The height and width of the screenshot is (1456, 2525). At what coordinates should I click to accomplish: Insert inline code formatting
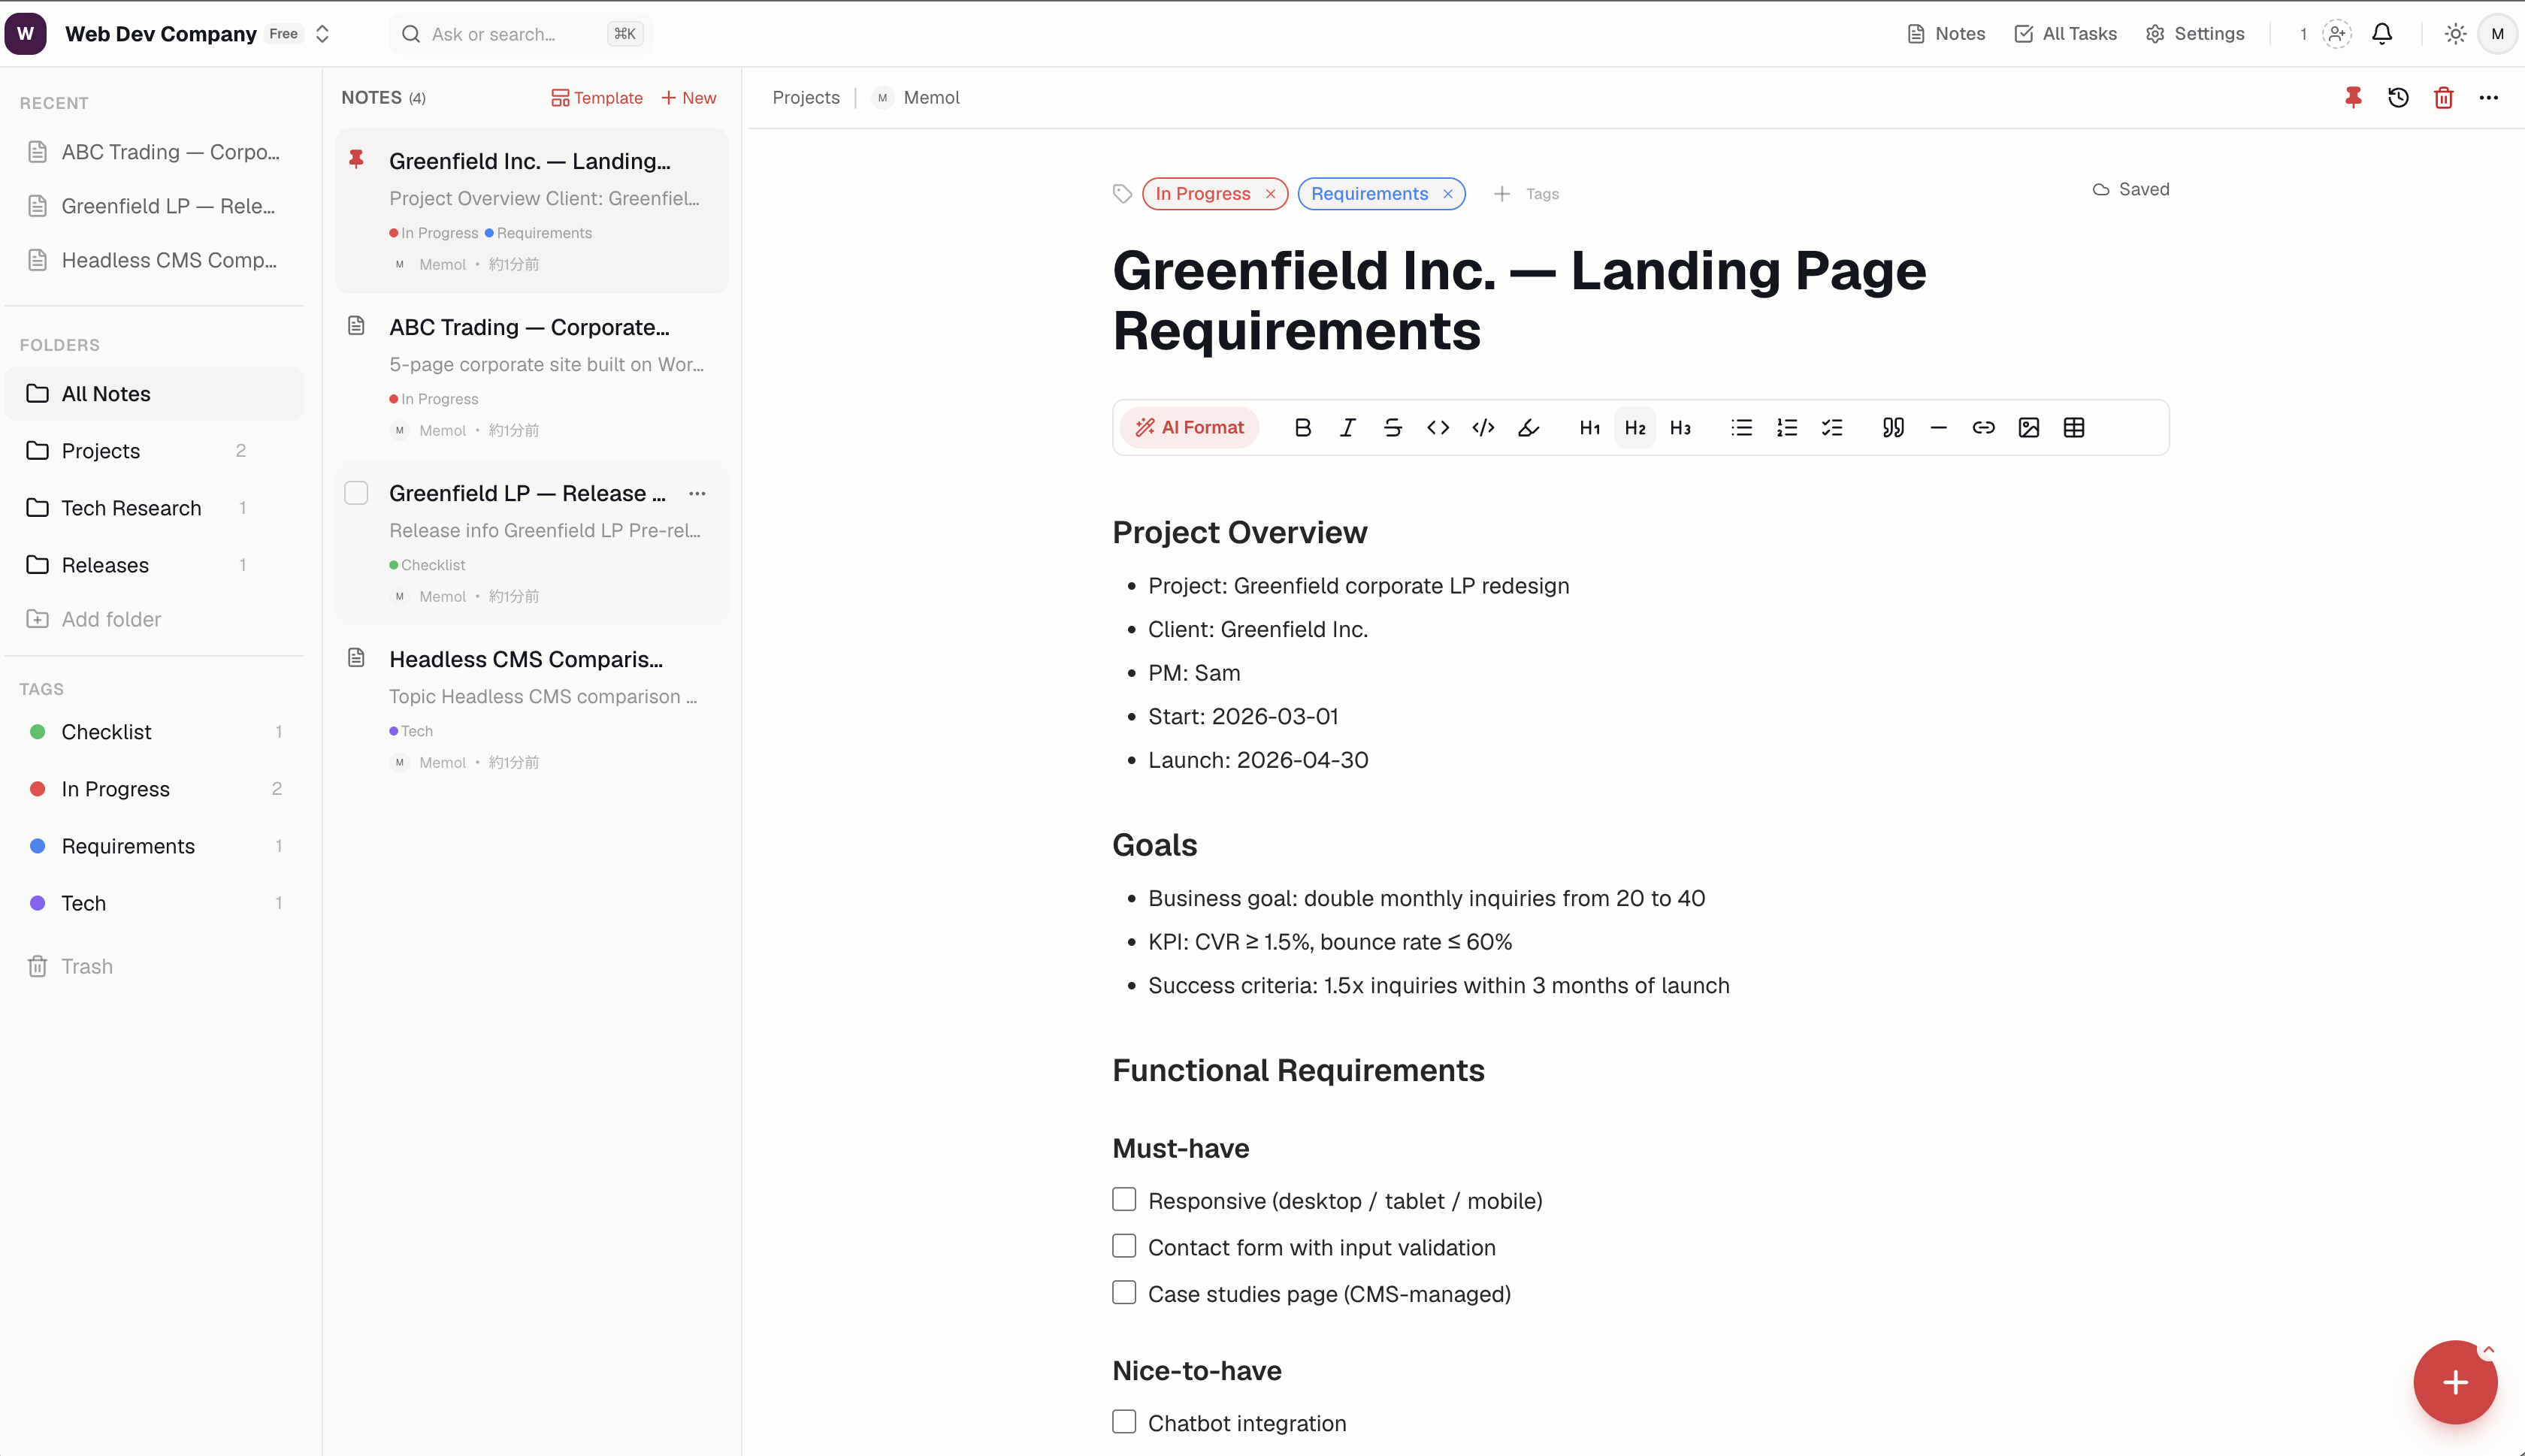pos(1438,428)
